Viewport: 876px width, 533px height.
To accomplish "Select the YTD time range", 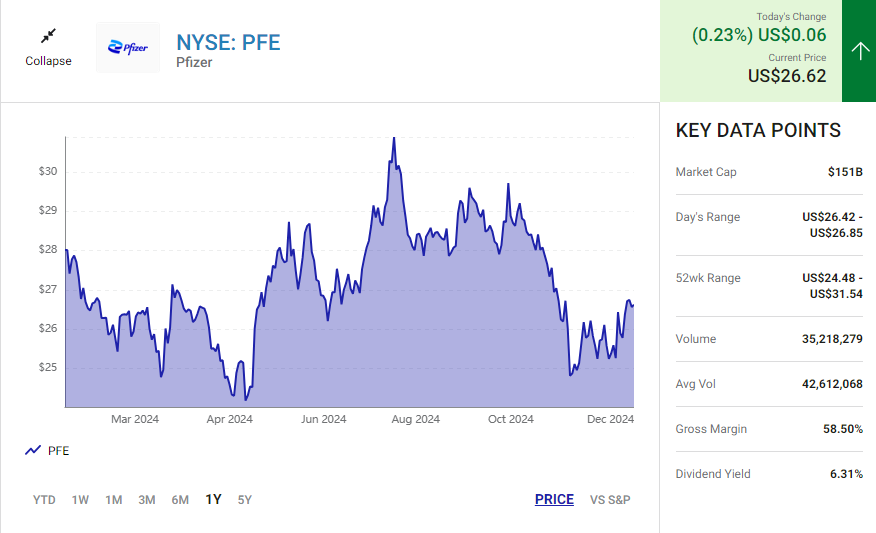I will (44, 499).
